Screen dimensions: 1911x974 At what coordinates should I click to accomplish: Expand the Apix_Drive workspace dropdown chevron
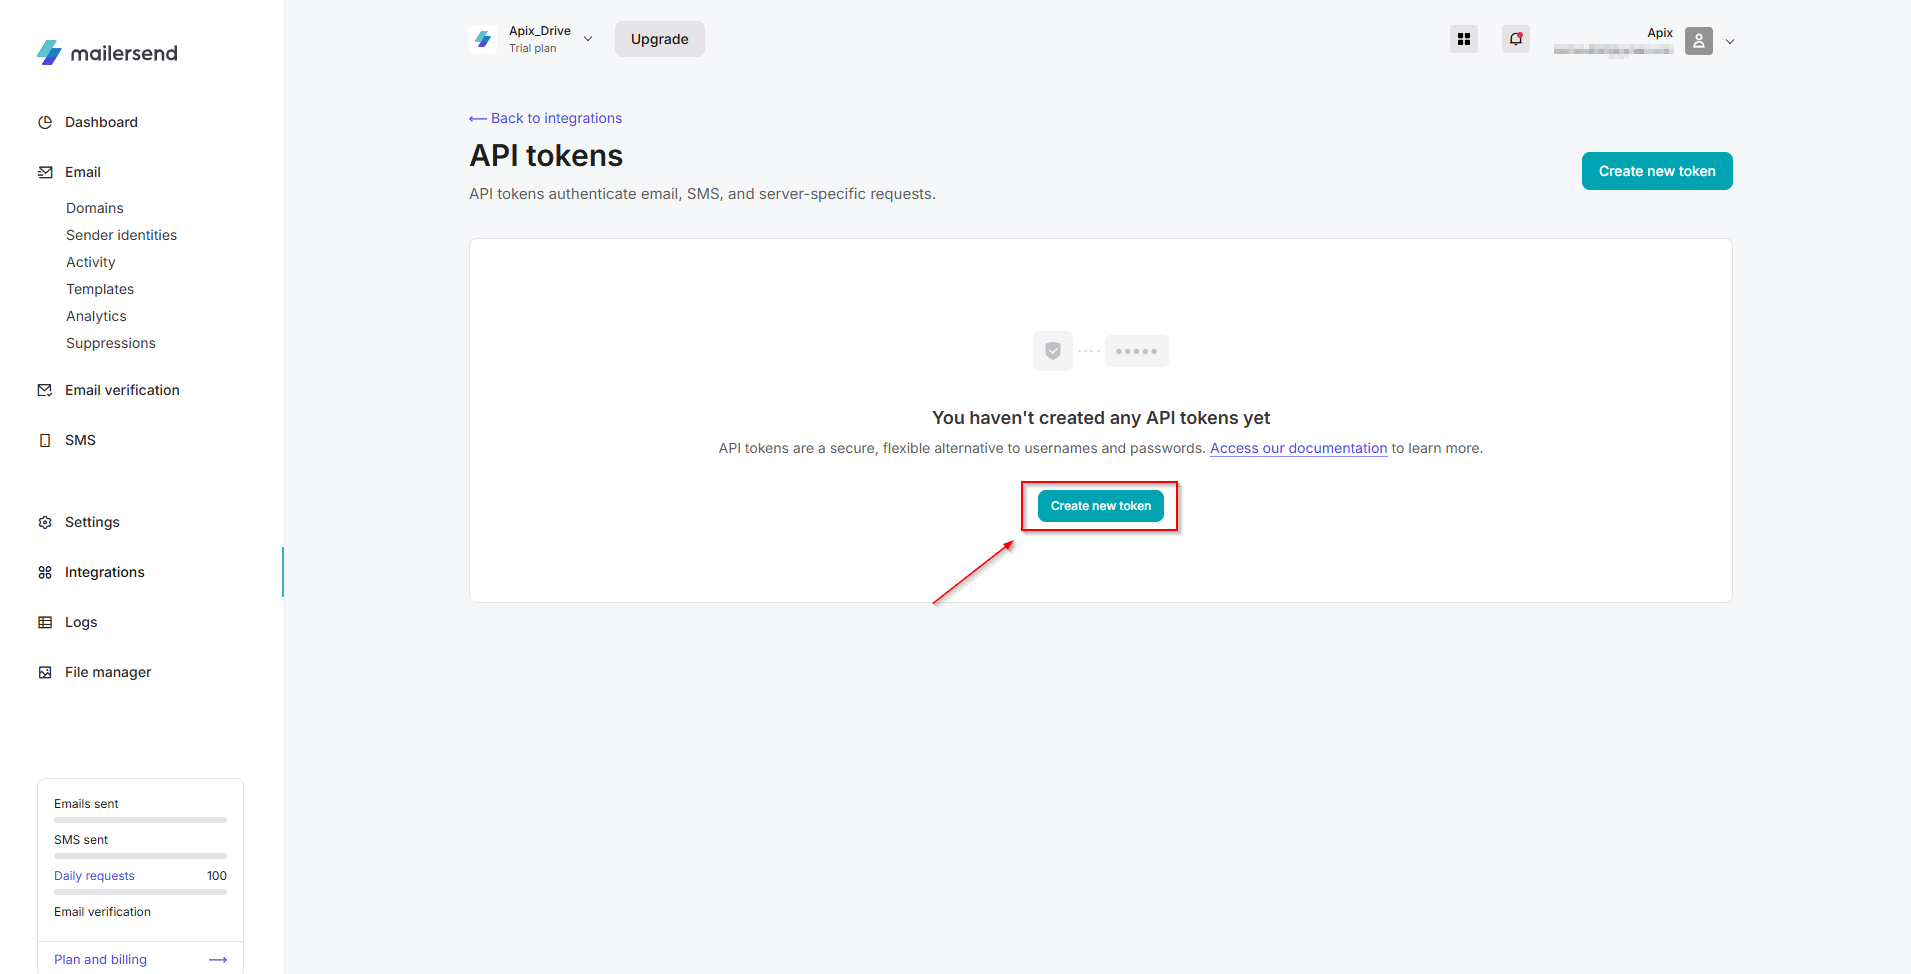[588, 39]
